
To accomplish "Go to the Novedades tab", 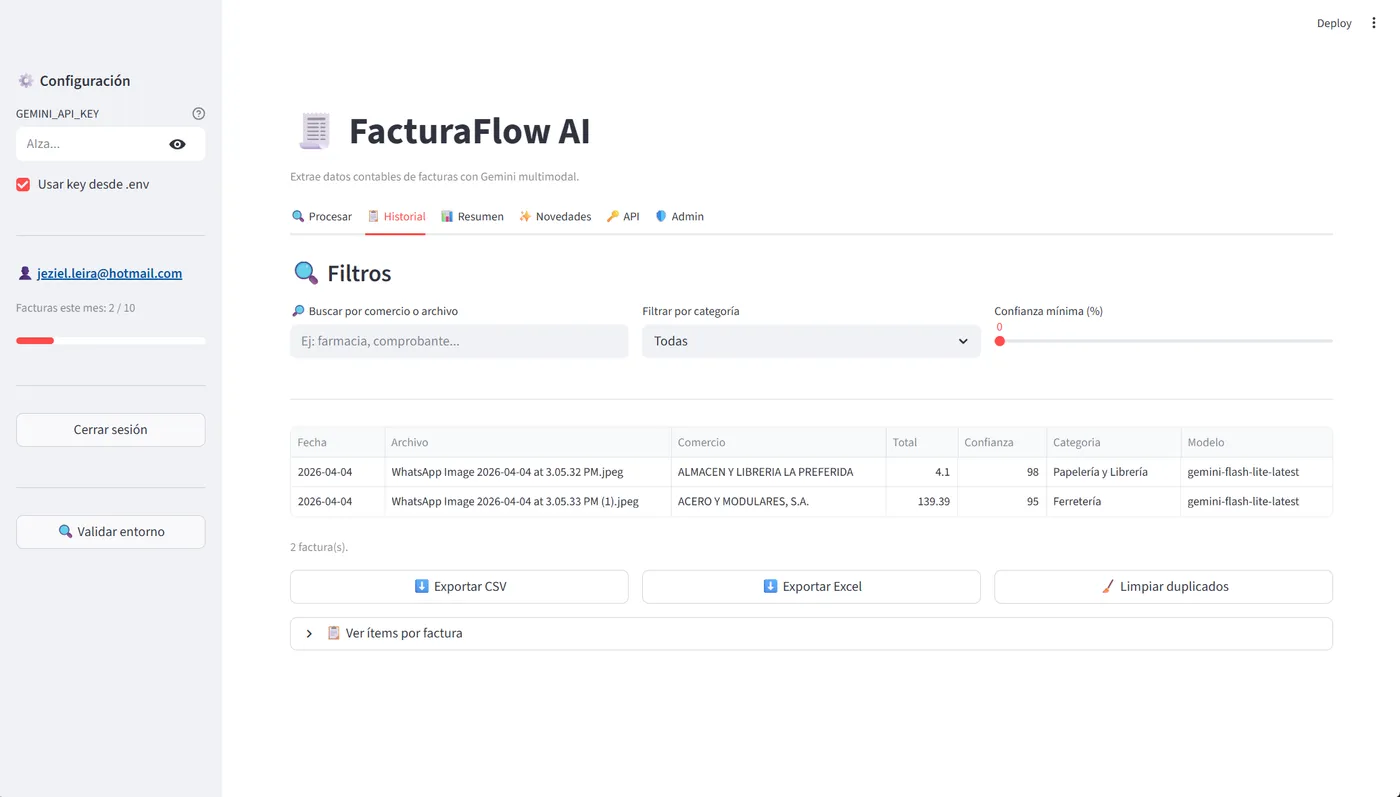I will [x=554, y=216].
